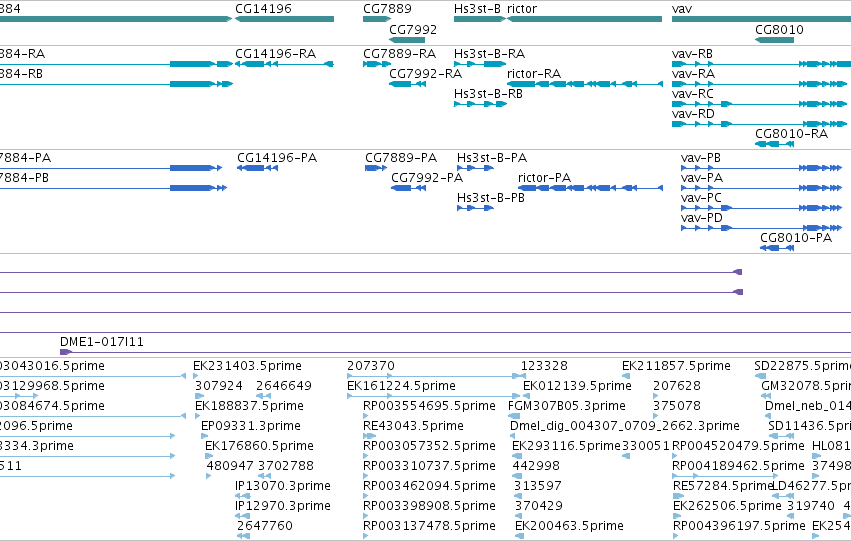The image size is (851, 541).
Task: Click the teal CG7992 gene bar
Action: [407, 40]
